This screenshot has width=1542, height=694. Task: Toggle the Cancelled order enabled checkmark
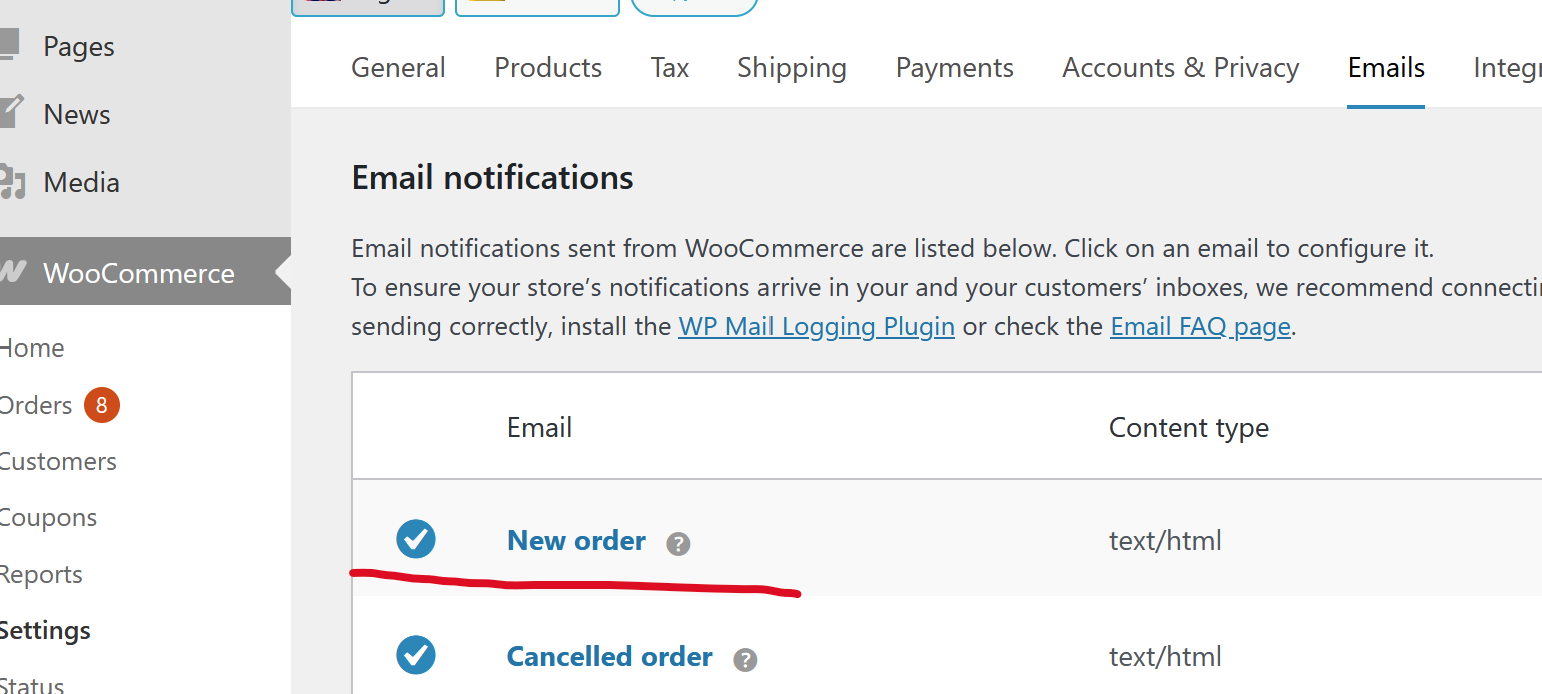[416, 655]
